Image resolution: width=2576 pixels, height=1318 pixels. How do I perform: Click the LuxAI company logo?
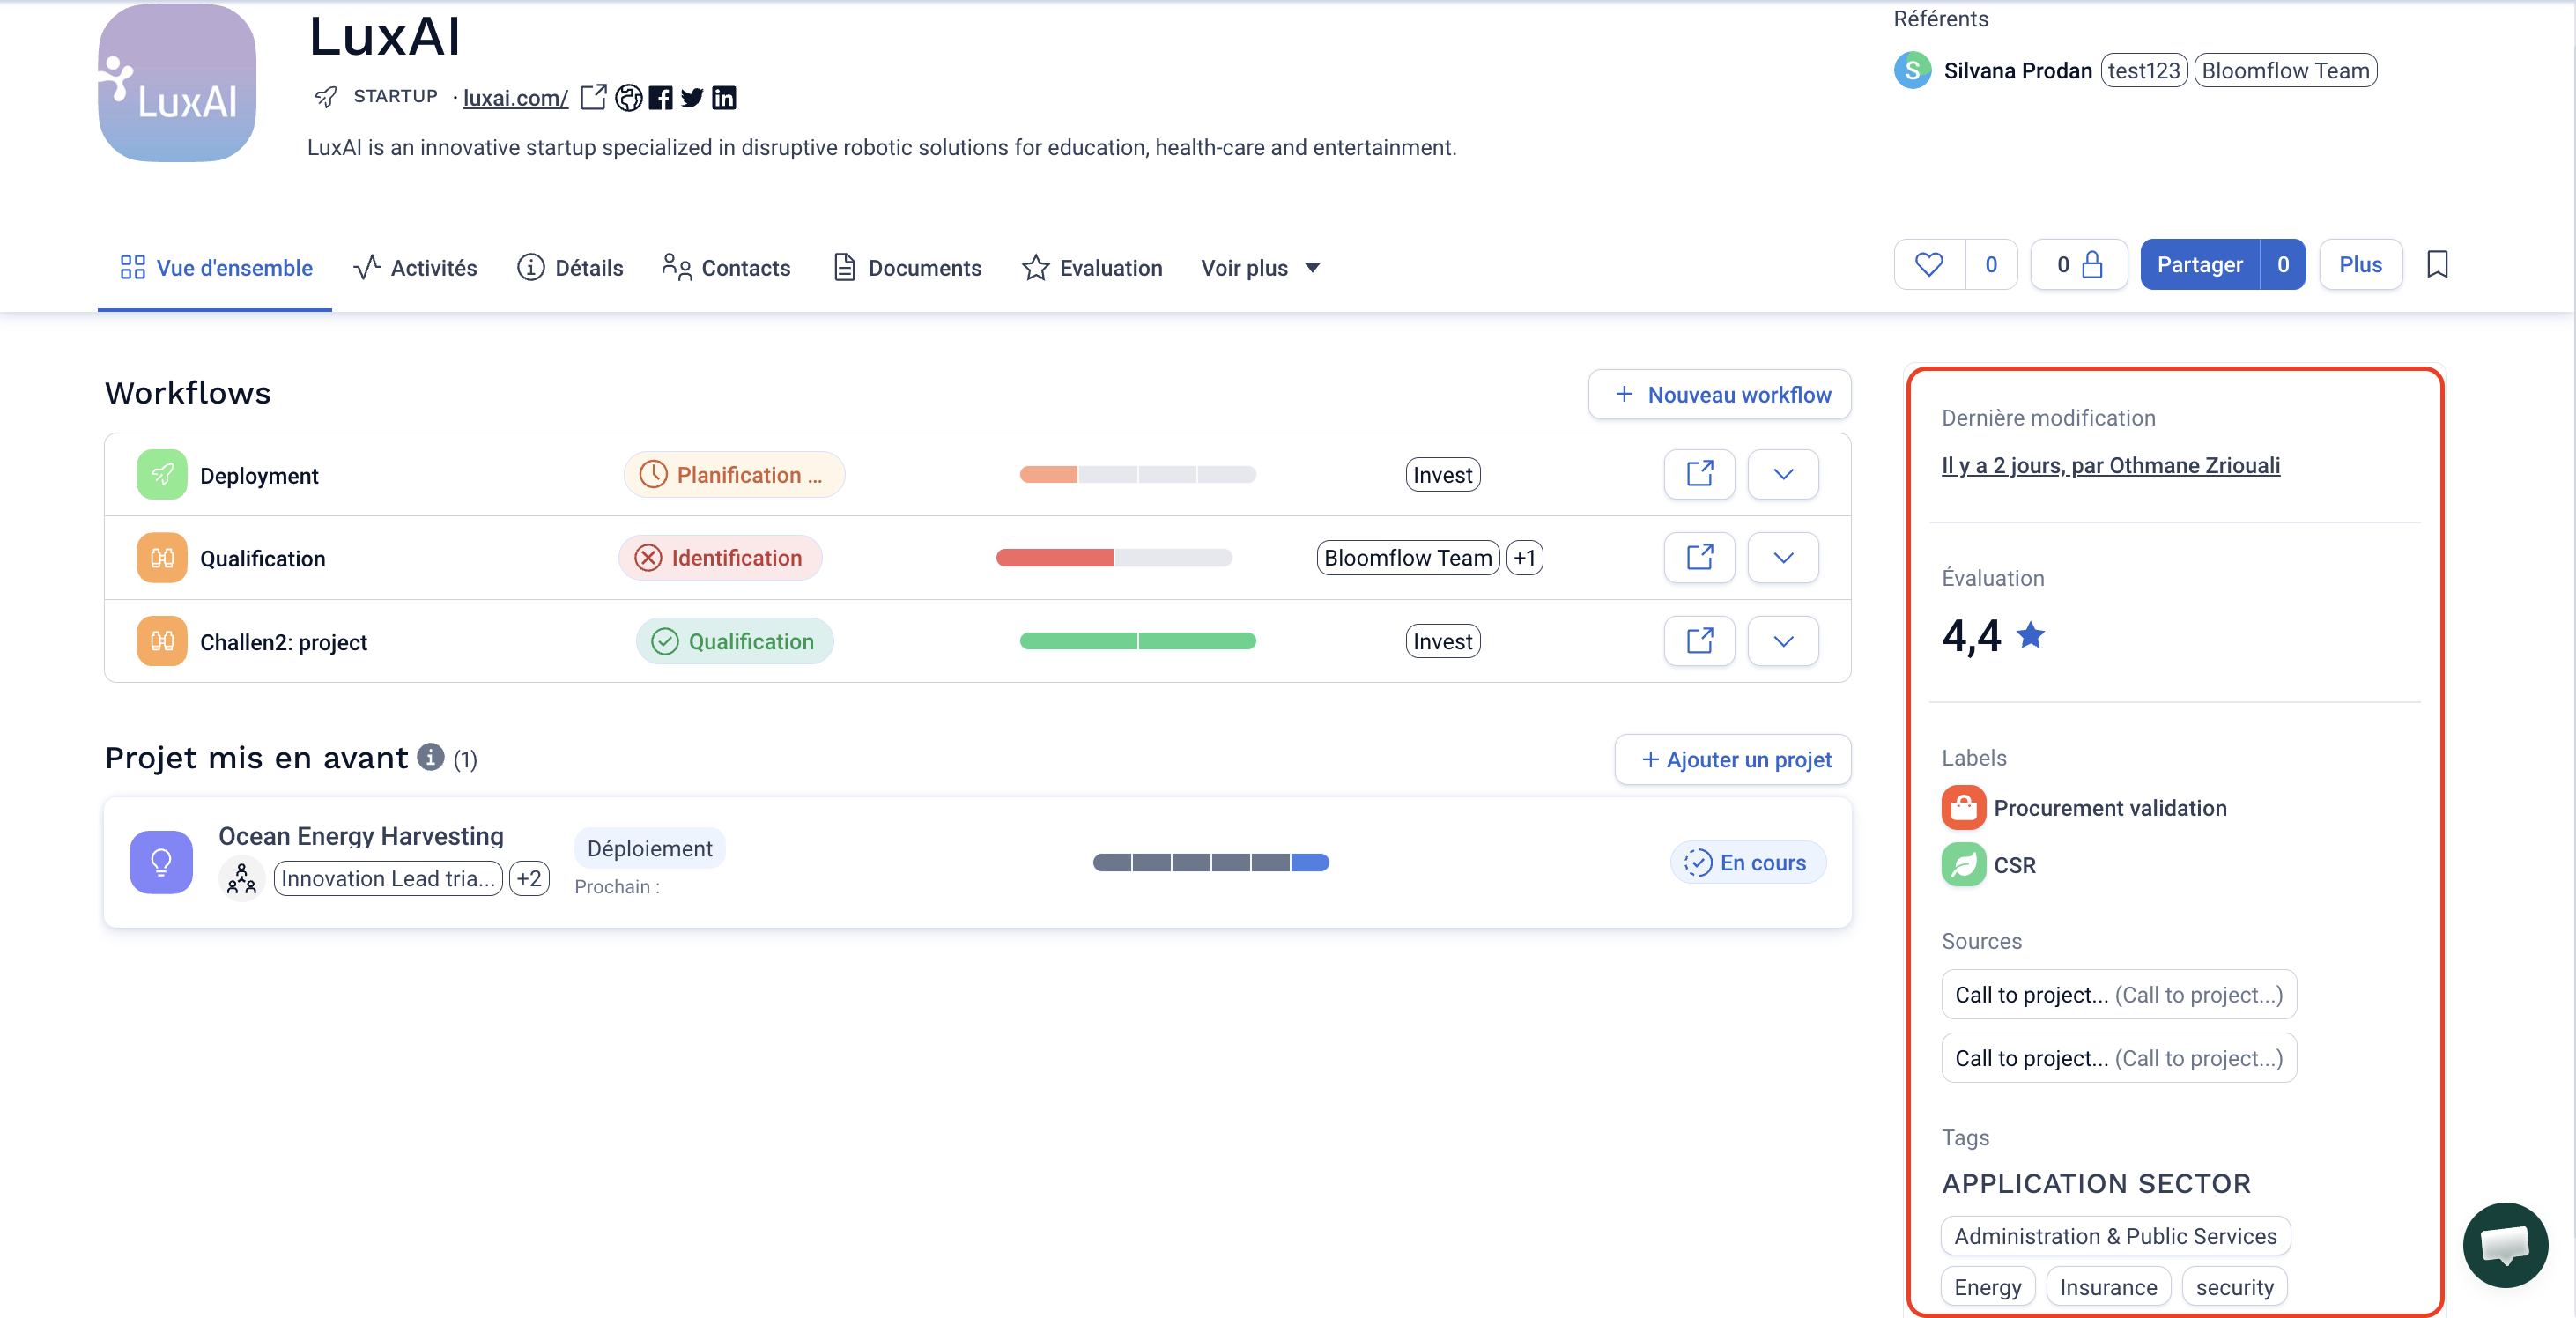point(177,82)
